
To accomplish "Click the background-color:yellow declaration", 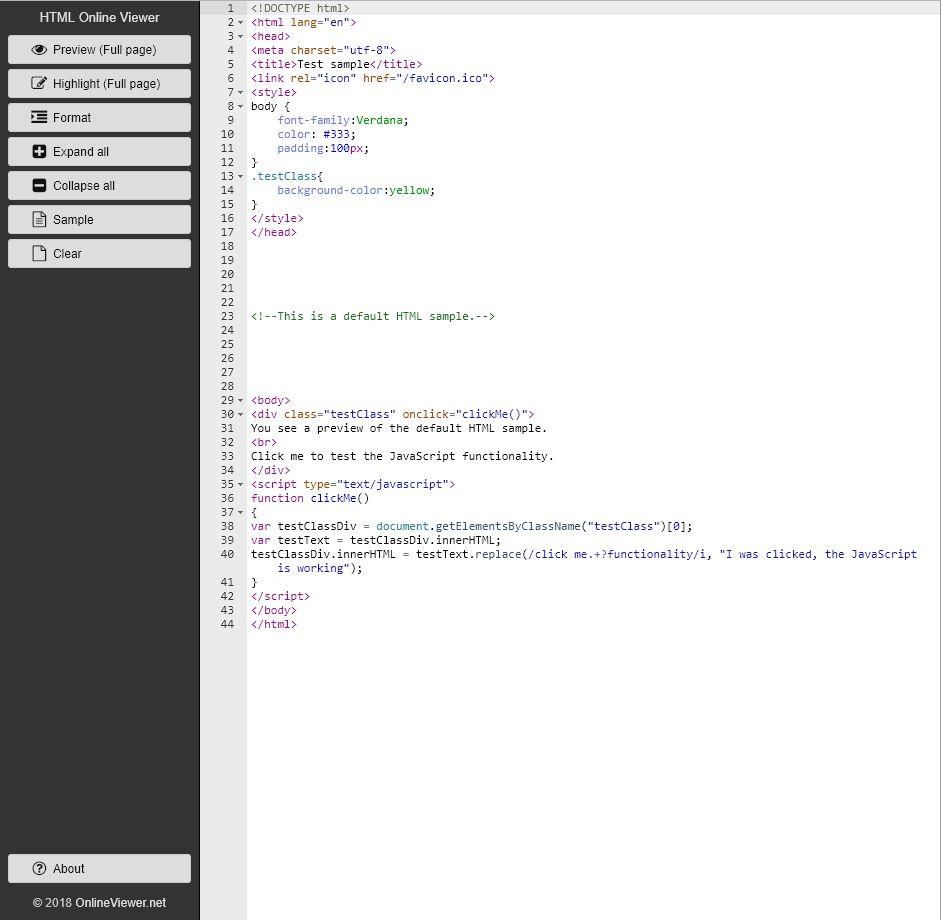I will (356, 190).
